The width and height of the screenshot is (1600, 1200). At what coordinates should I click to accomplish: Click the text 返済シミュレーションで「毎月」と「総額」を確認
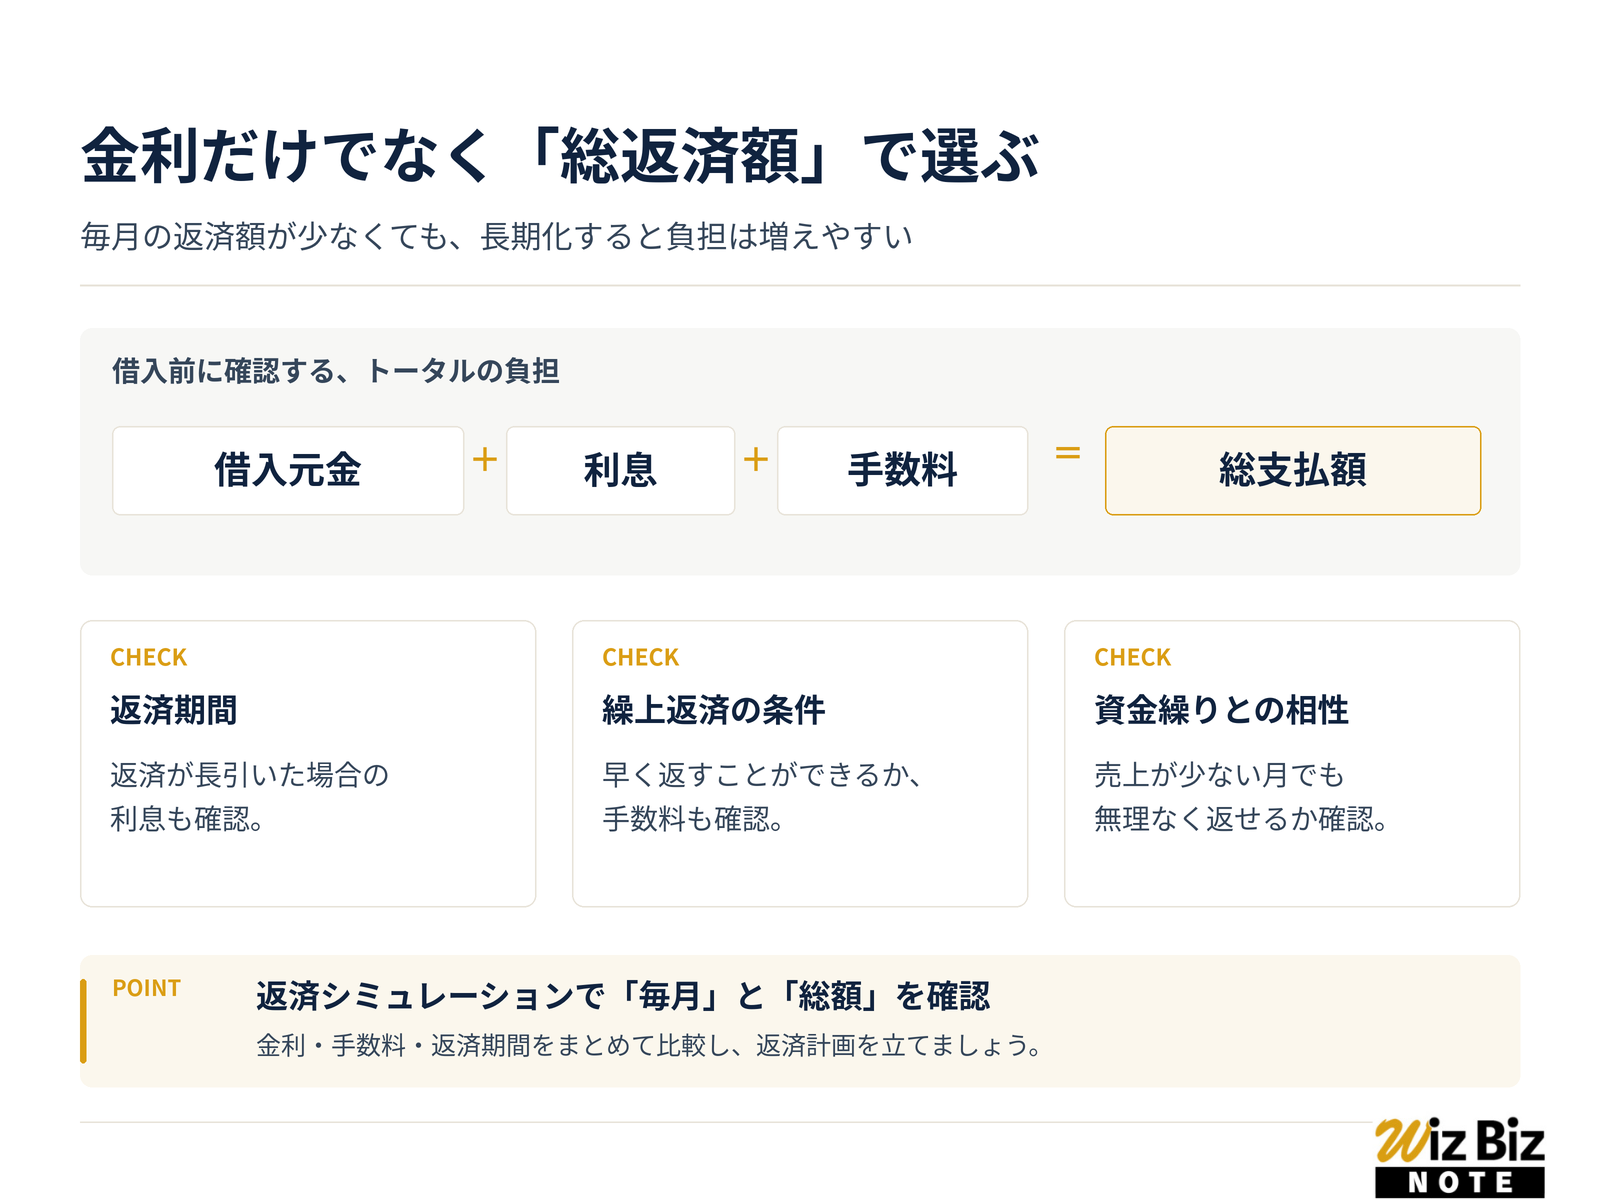pos(623,996)
